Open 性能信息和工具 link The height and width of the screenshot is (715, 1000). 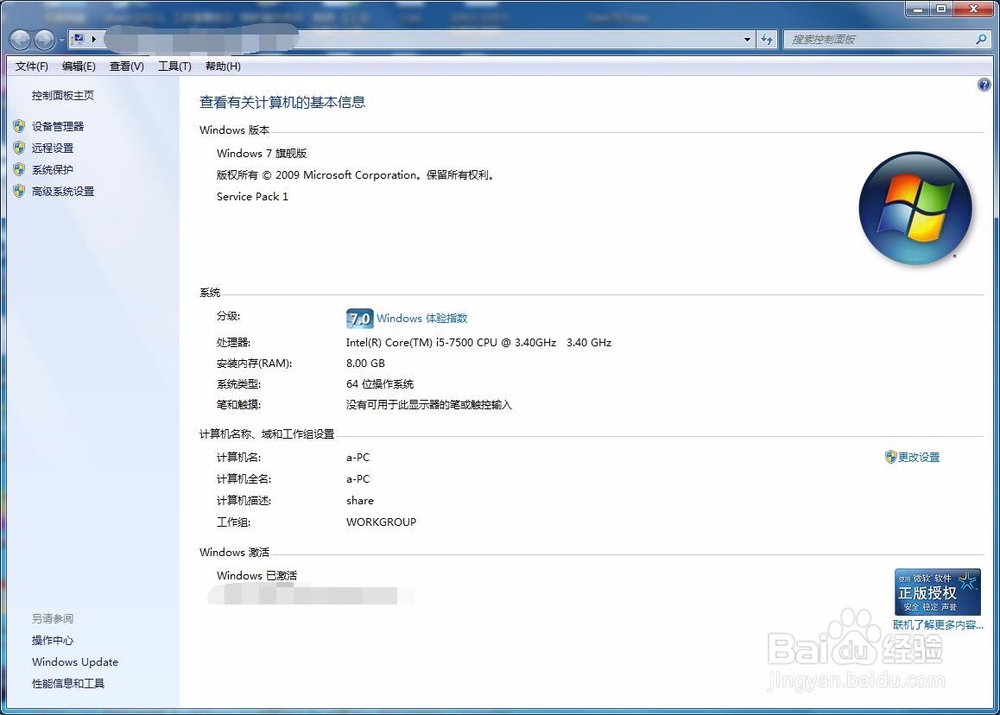coord(68,684)
